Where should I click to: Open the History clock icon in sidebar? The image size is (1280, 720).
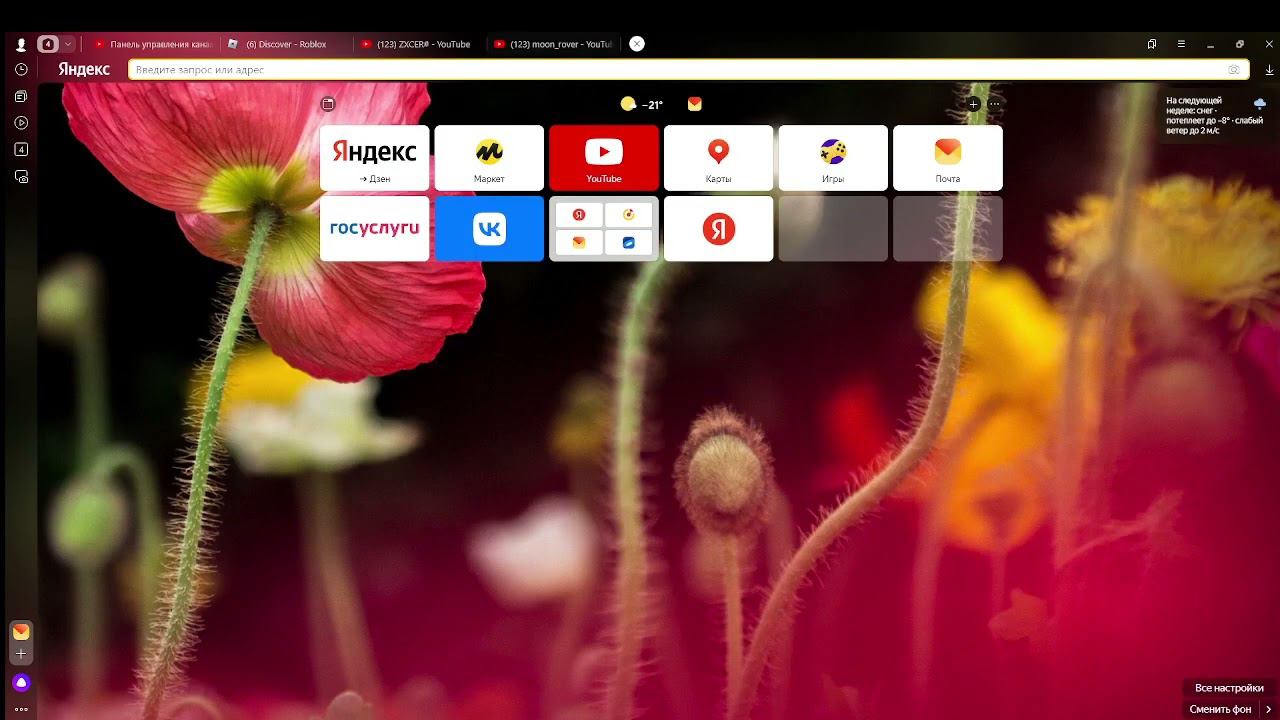[21, 70]
